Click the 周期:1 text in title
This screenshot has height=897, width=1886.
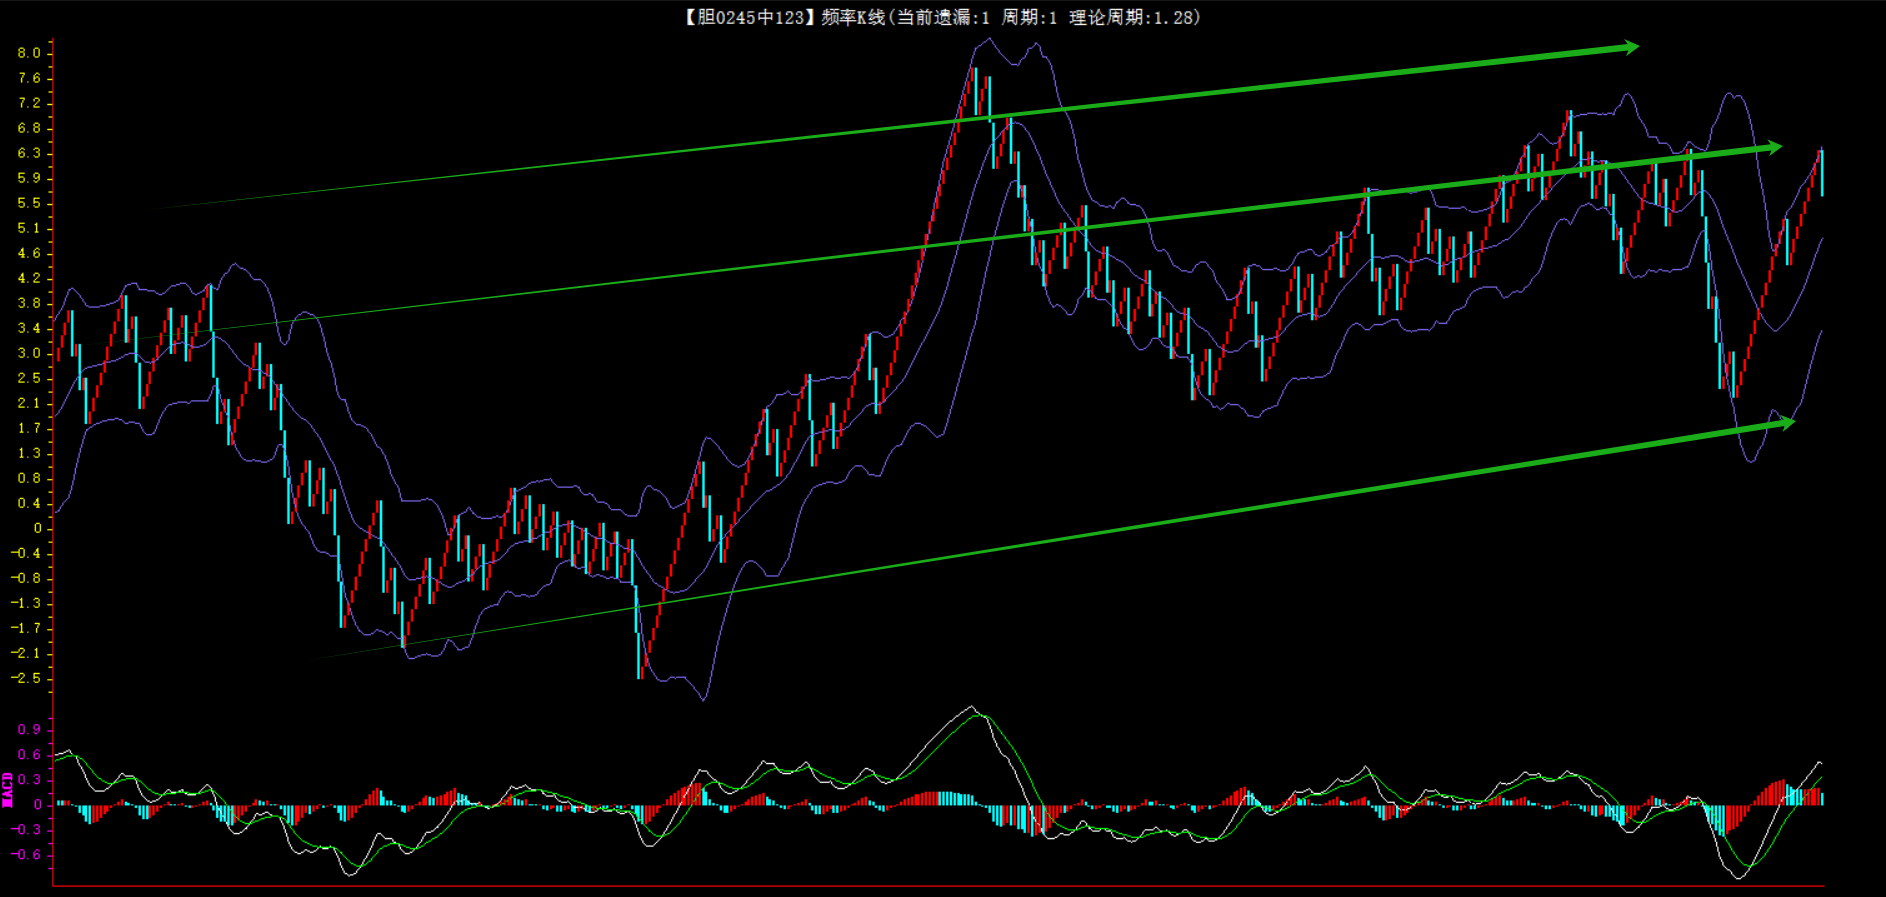[x=1029, y=17]
